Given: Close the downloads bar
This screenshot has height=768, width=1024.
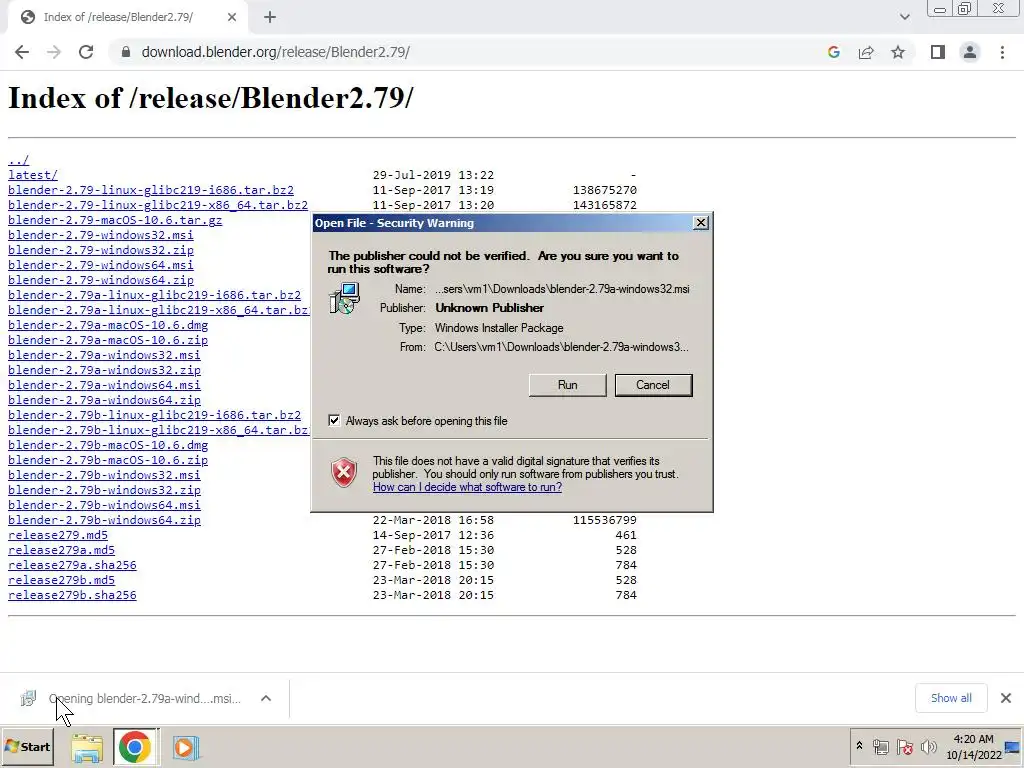Looking at the screenshot, I should (1006, 698).
